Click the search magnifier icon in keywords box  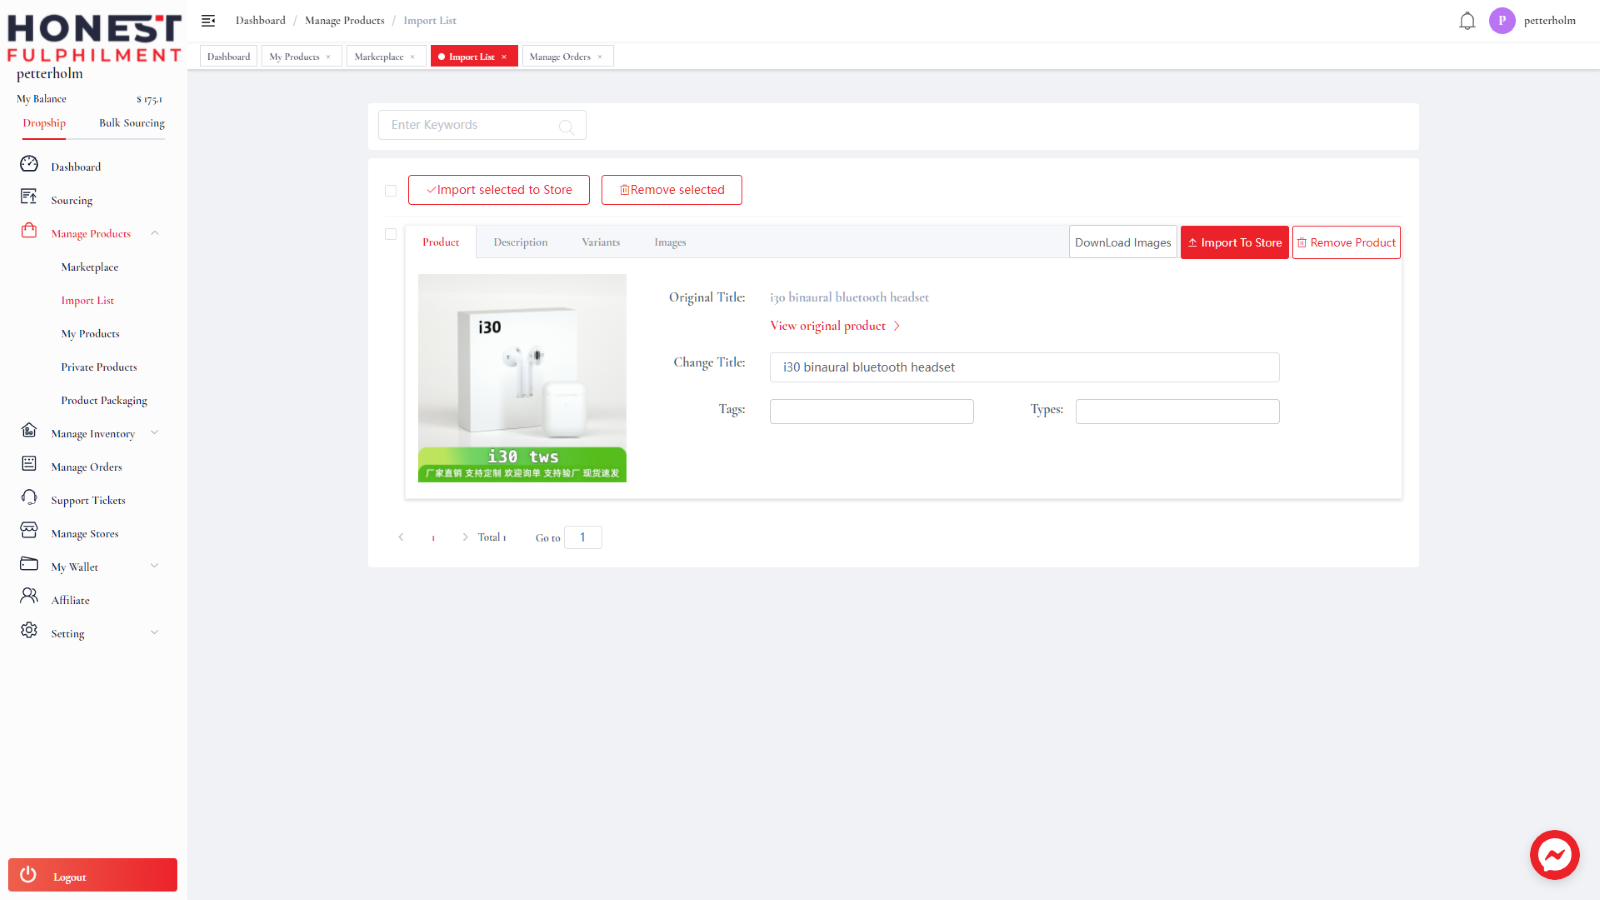pyautogui.click(x=566, y=126)
